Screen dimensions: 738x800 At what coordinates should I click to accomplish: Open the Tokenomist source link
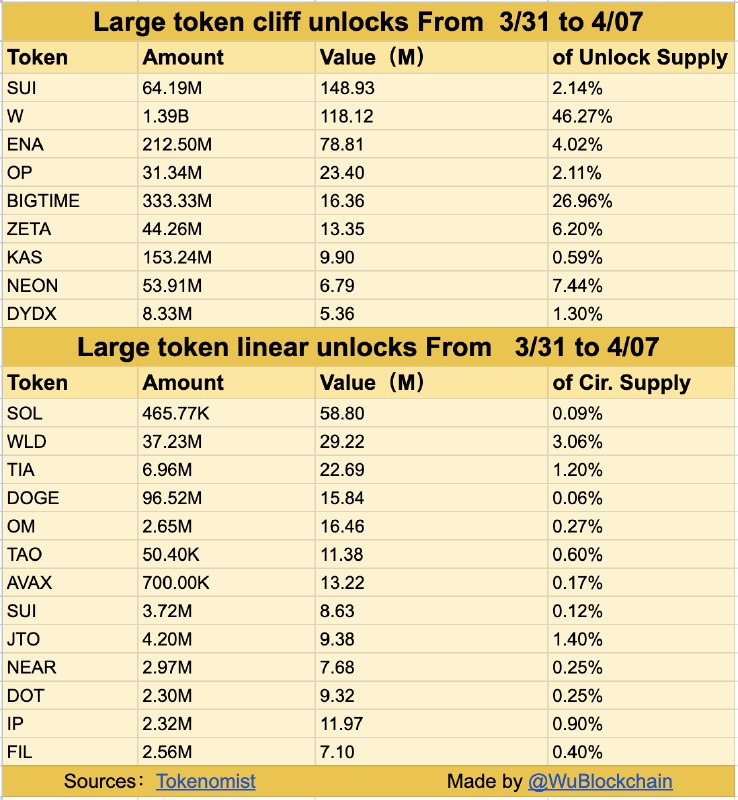point(205,781)
